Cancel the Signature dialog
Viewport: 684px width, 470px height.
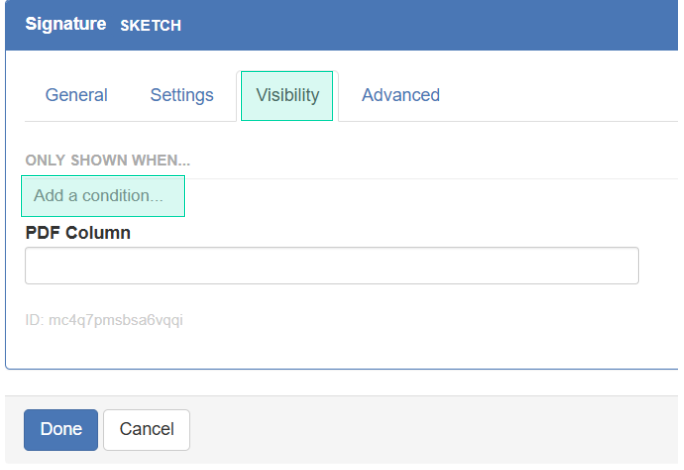pos(146,429)
